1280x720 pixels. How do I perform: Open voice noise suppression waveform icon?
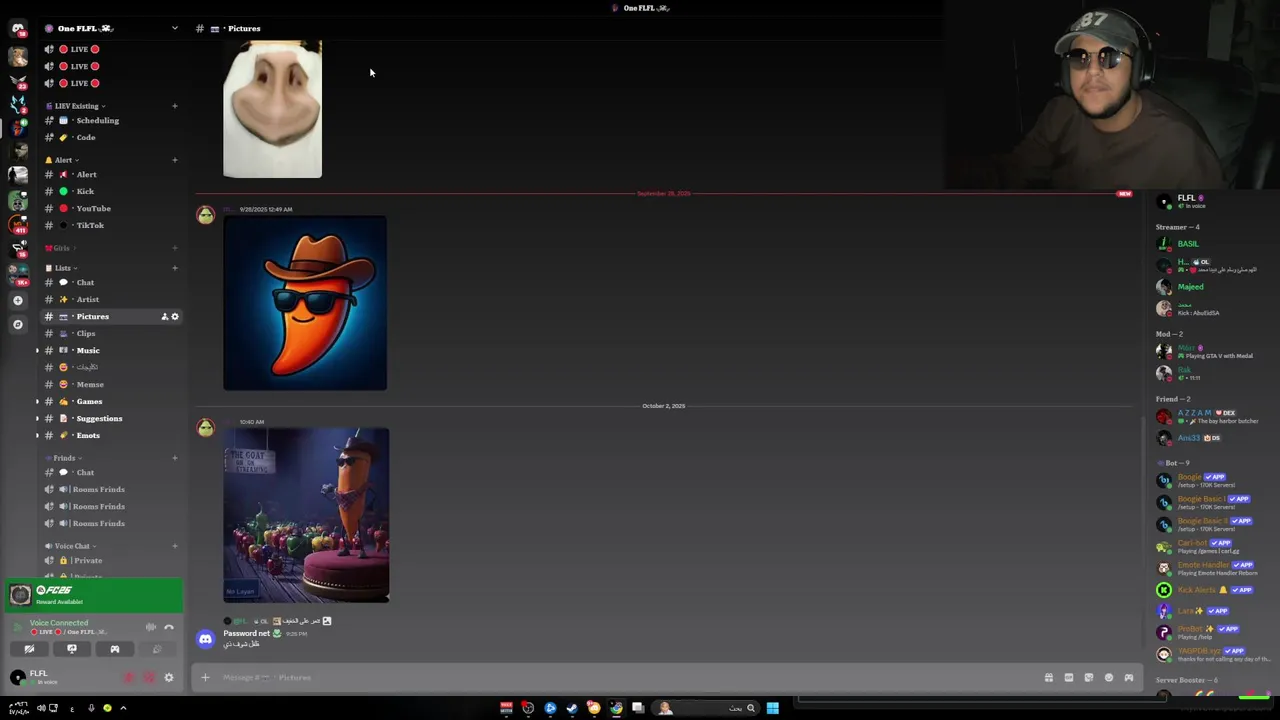150,627
